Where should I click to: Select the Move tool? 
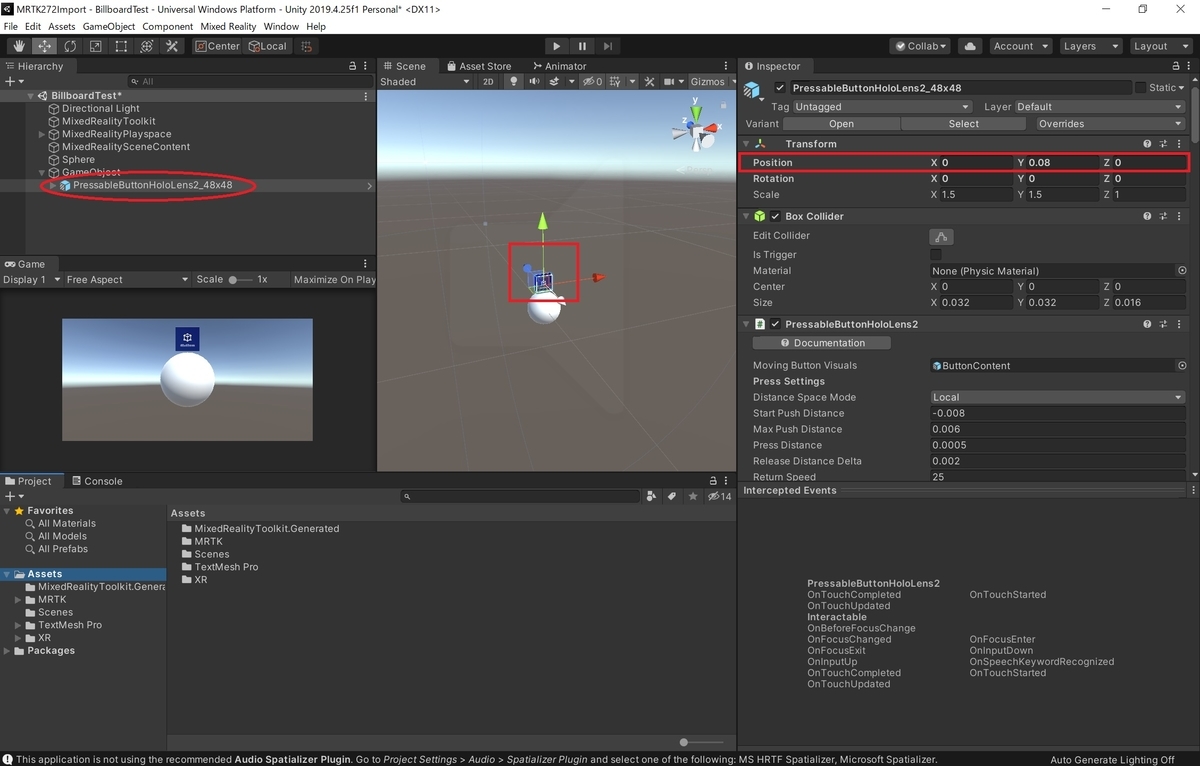click(45, 46)
